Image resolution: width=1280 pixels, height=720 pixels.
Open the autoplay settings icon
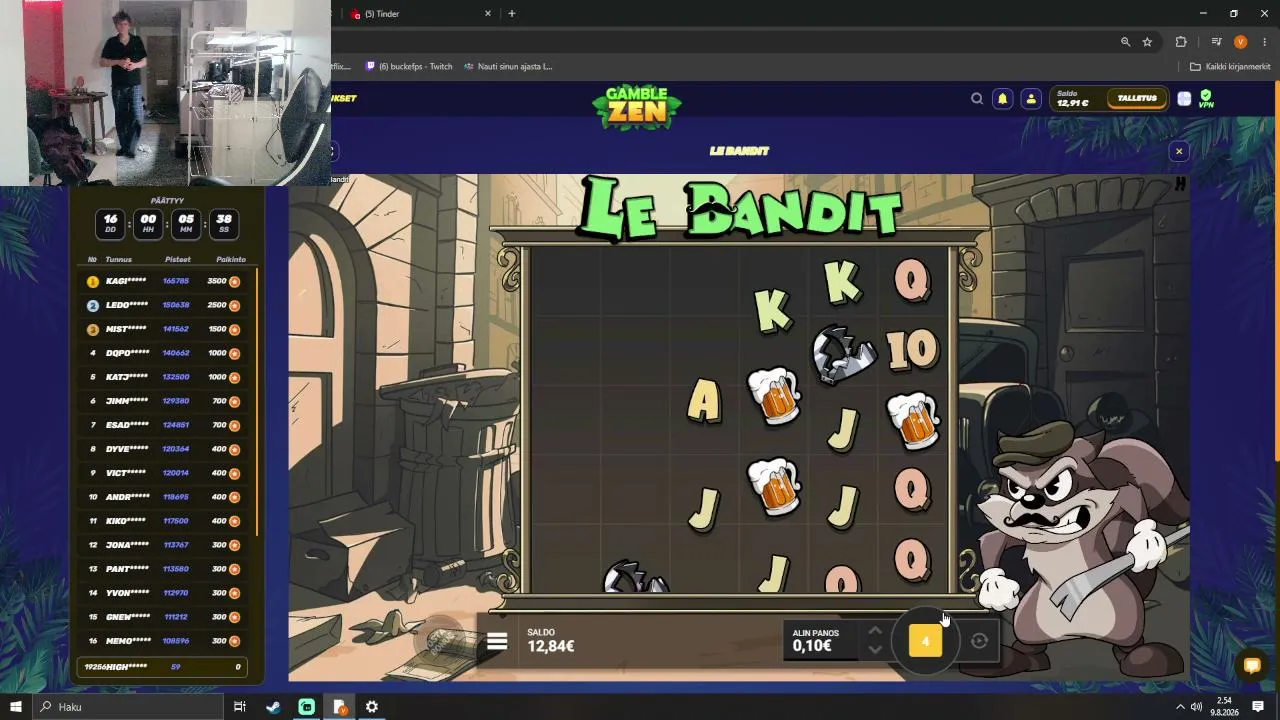(979, 642)
